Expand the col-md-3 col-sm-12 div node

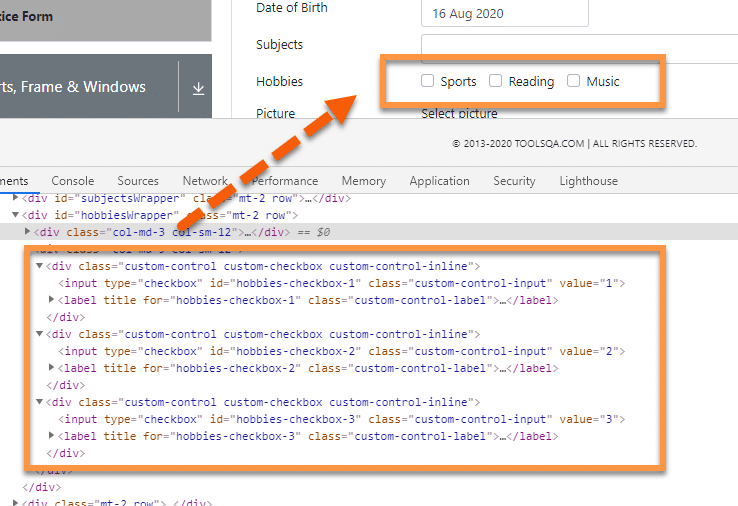click(28, 232)
